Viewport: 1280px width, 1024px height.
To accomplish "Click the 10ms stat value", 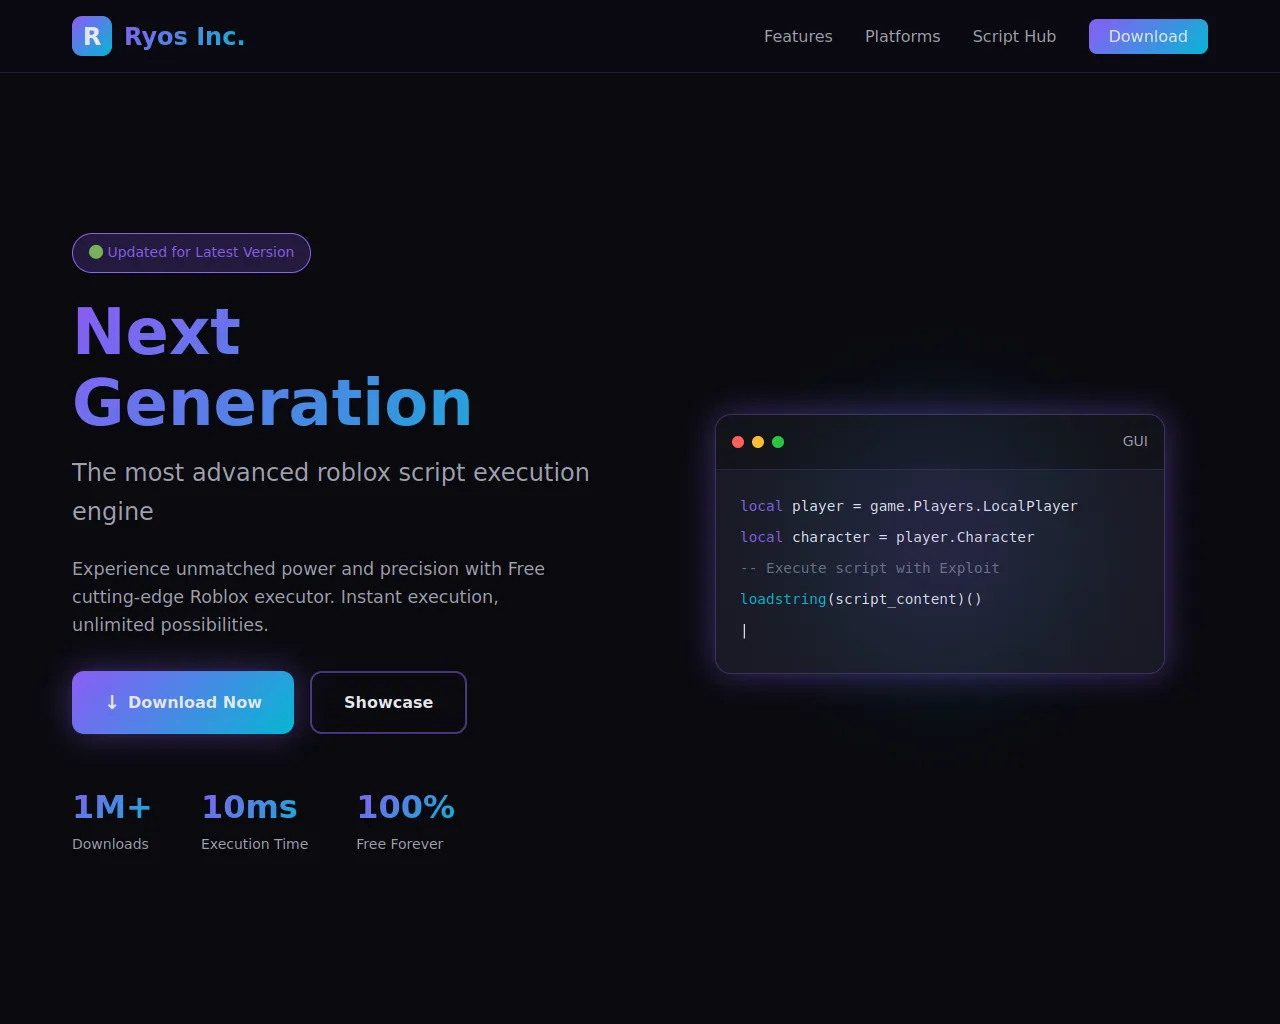I will point(249,807).
